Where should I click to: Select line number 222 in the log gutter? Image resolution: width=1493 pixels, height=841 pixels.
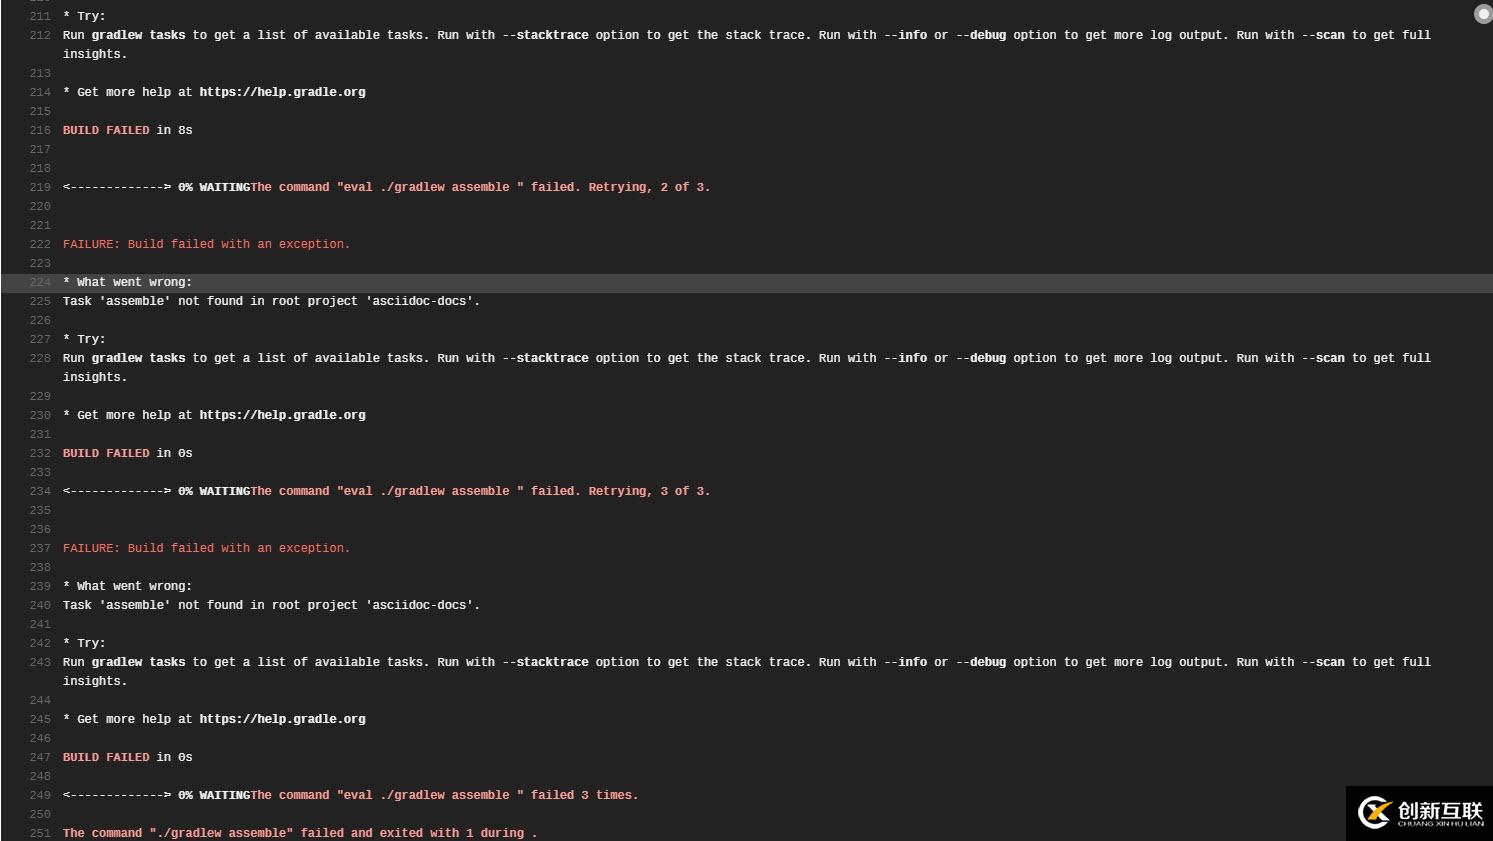[x=40, y=244]
